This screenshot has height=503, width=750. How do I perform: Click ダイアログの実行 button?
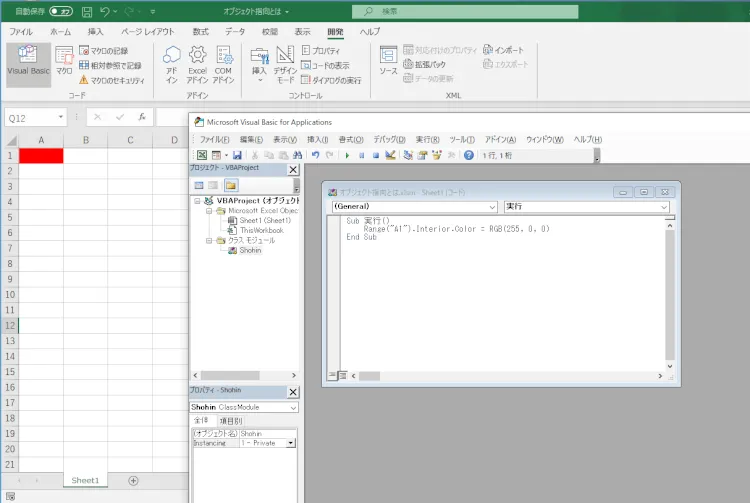pos(331,80)
